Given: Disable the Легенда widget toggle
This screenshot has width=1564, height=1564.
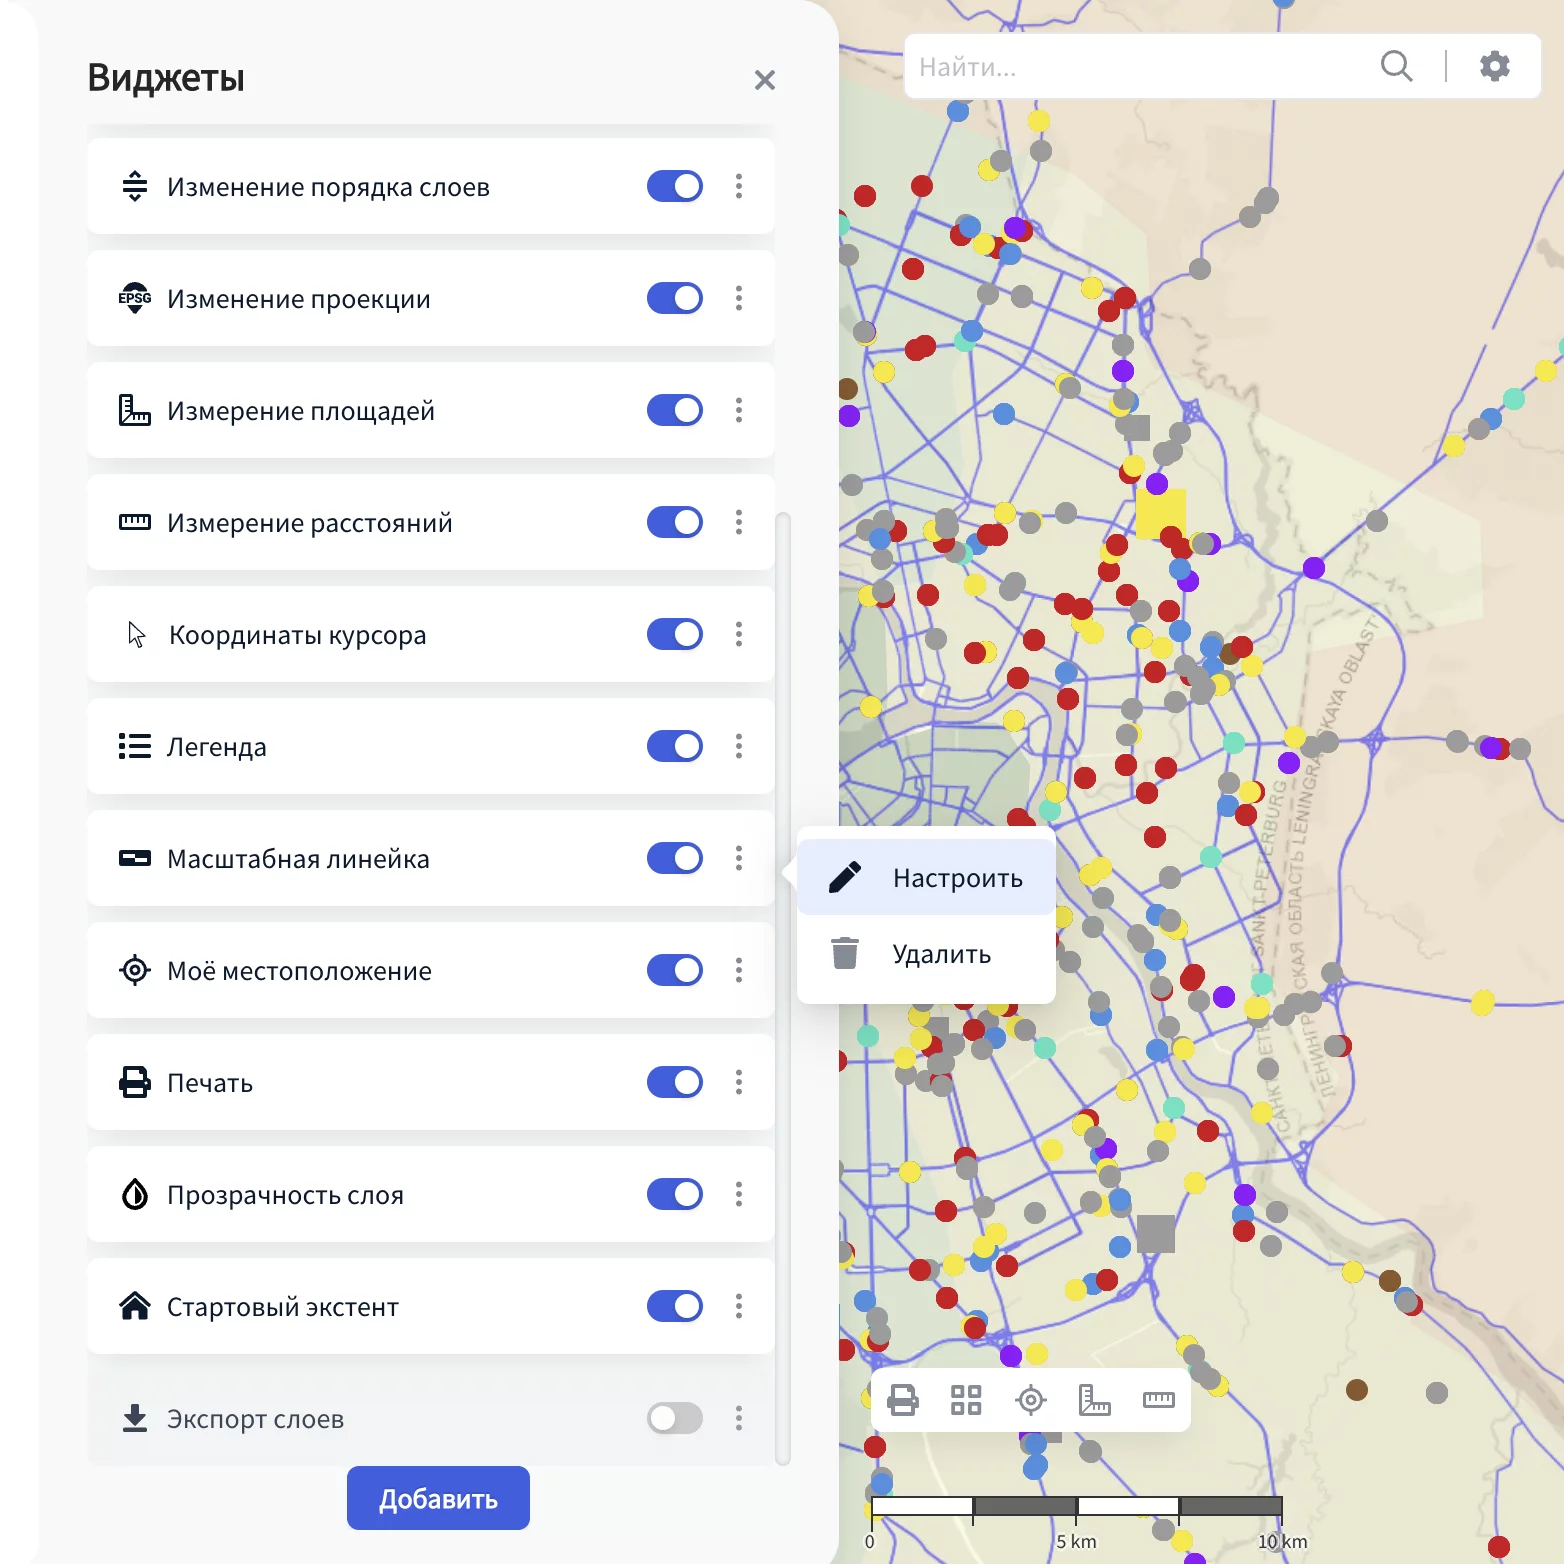Looking at the screenshot, I should click(x=675, y=746).
